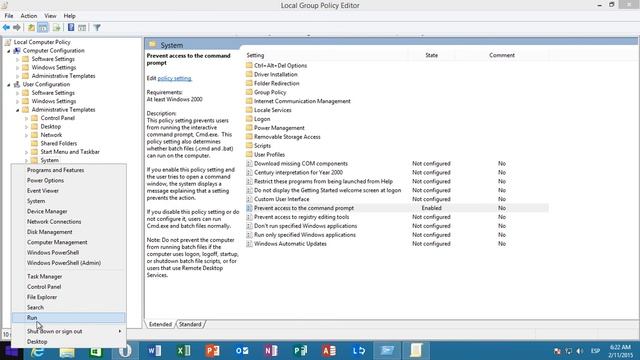The width and height of the screenshot is (640, 360).
Task: Choose Event Viewer from the context menu
Action: click(x=69, y=191)
